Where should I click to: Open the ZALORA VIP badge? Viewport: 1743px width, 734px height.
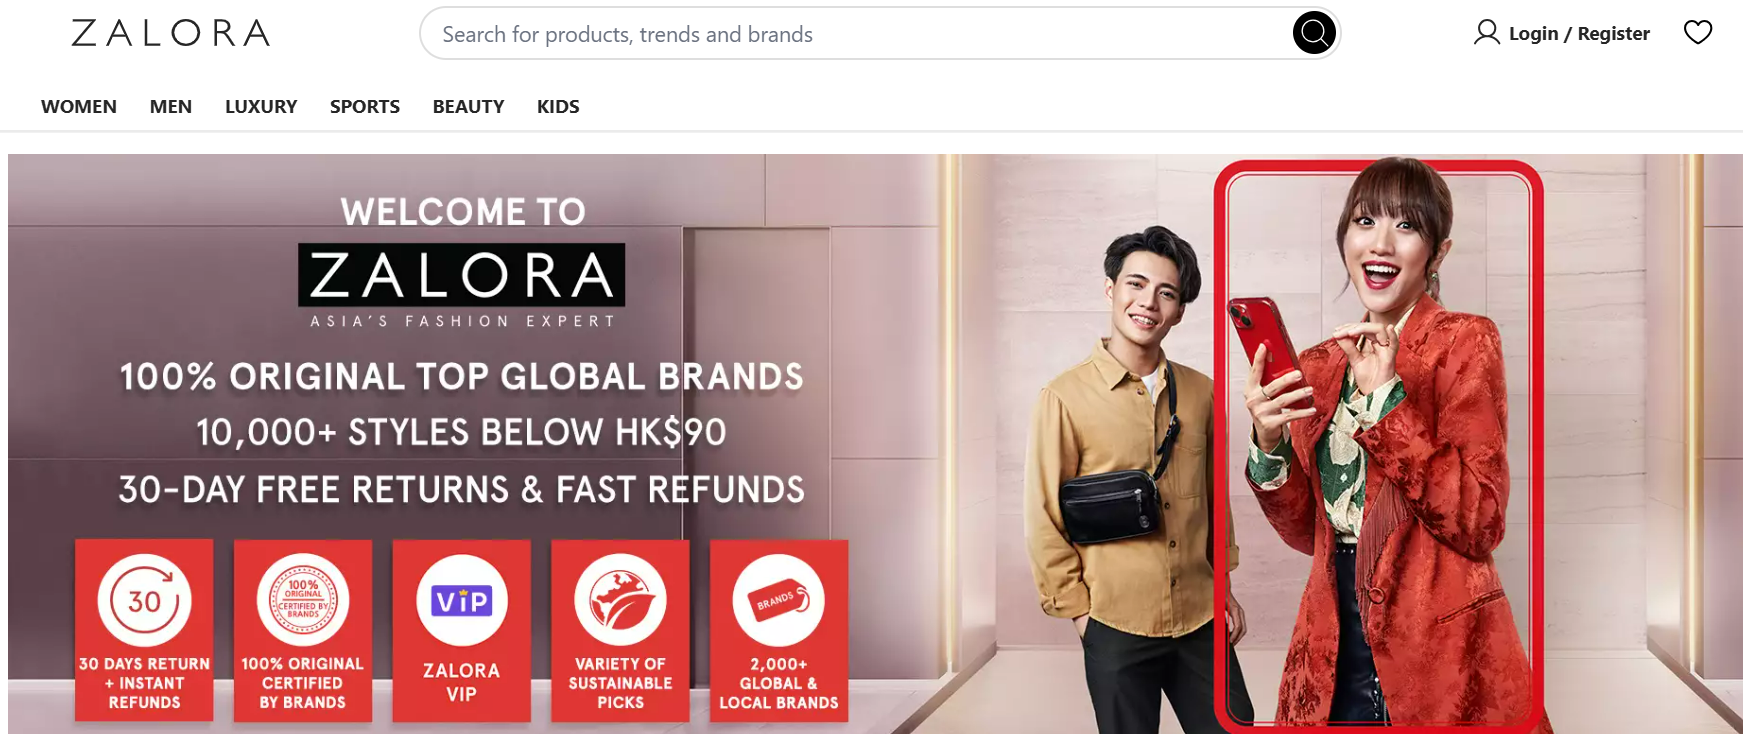pyautogui.click(x=461, y=630)
